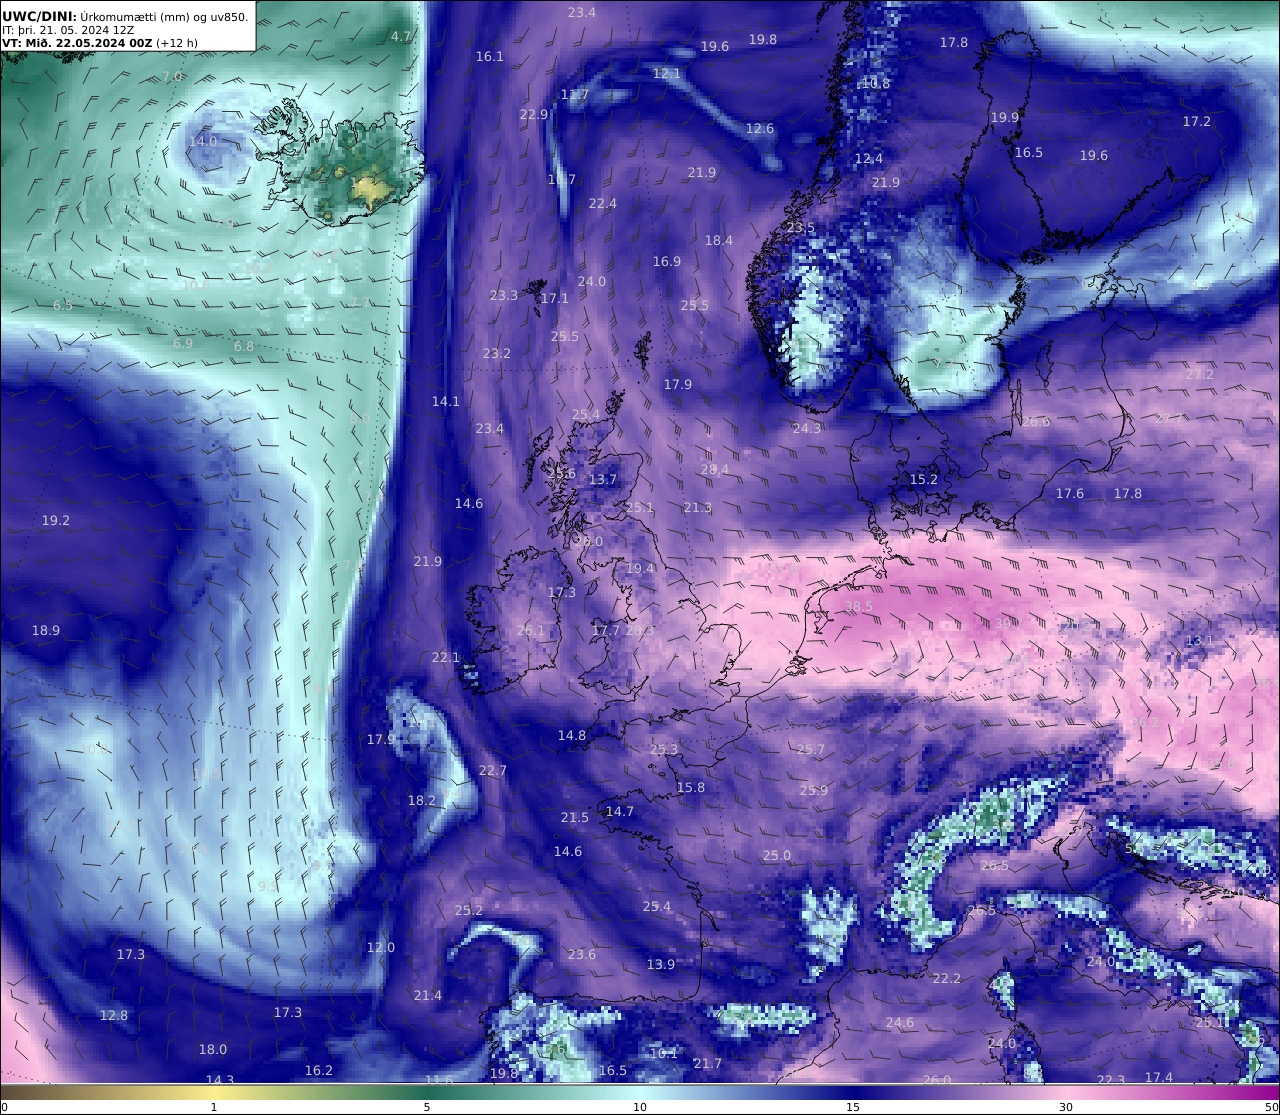This screenshot has height=1115, width=1280.
Task: Click the map value "23.3"
Action: coord(504,296)
